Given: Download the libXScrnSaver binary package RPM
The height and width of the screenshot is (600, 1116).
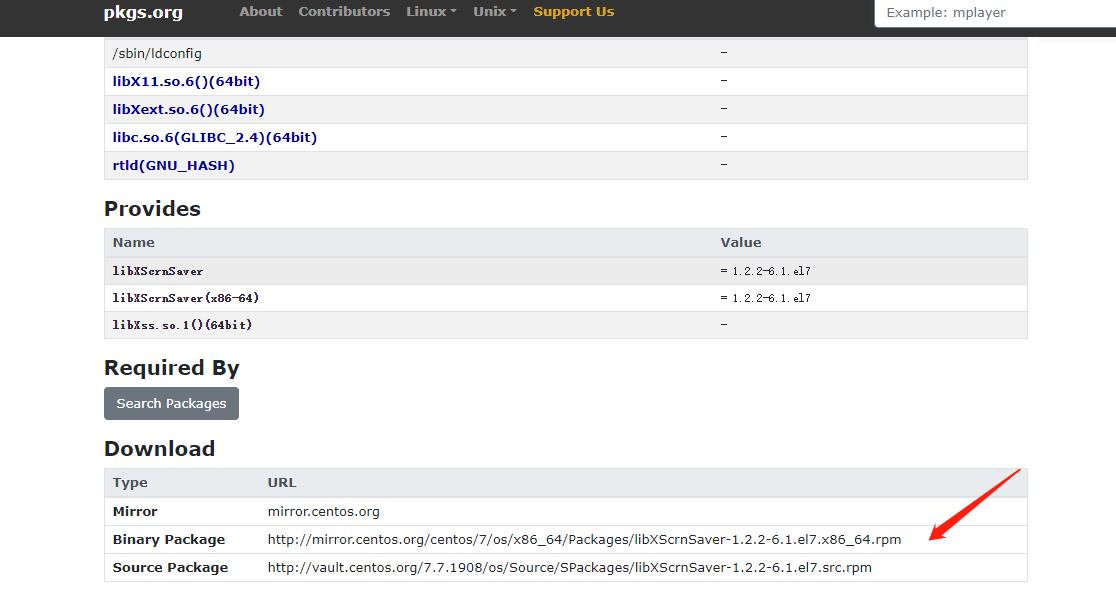Looking at the screenshot, I should [583, 539].
